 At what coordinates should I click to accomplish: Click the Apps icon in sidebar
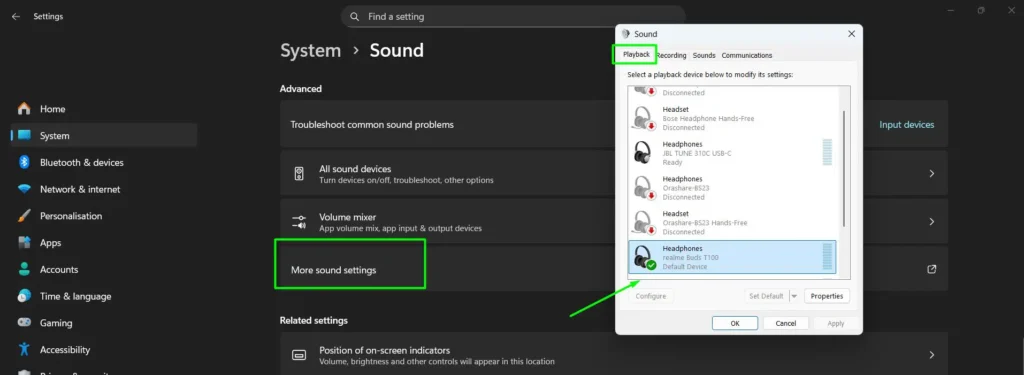point(24,242)
